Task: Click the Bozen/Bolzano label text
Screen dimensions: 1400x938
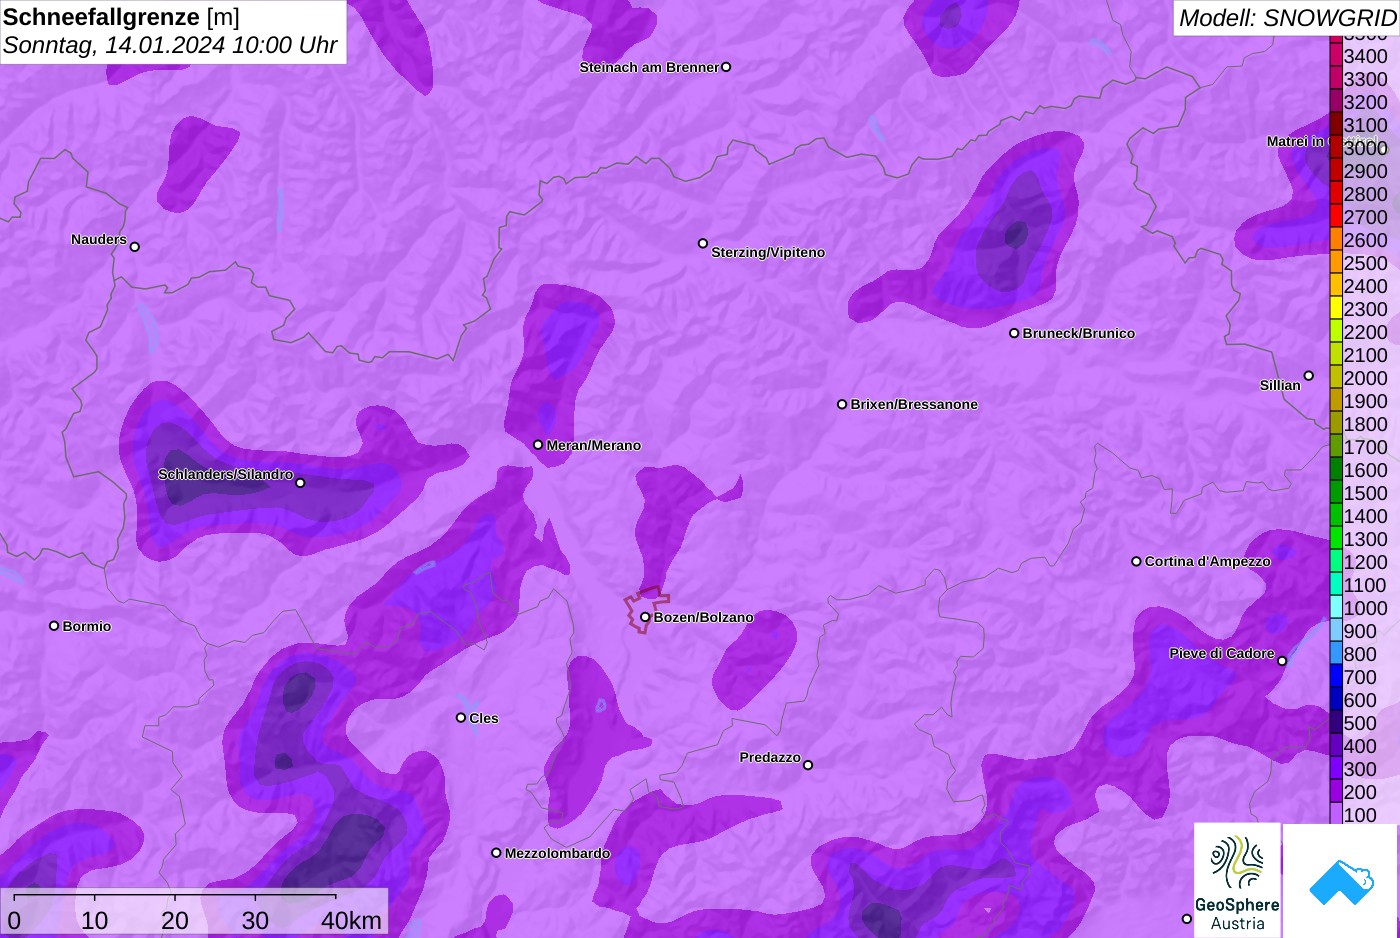Action: (x=704, y=617)
